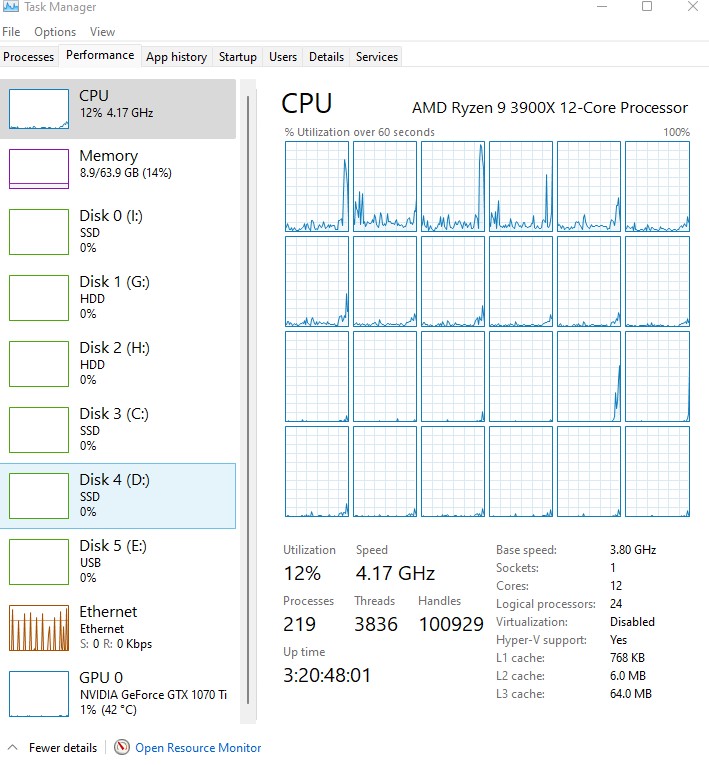709x765 pixels.
Task: Click the Task Manager title bar icon
Action: [11, 6]
